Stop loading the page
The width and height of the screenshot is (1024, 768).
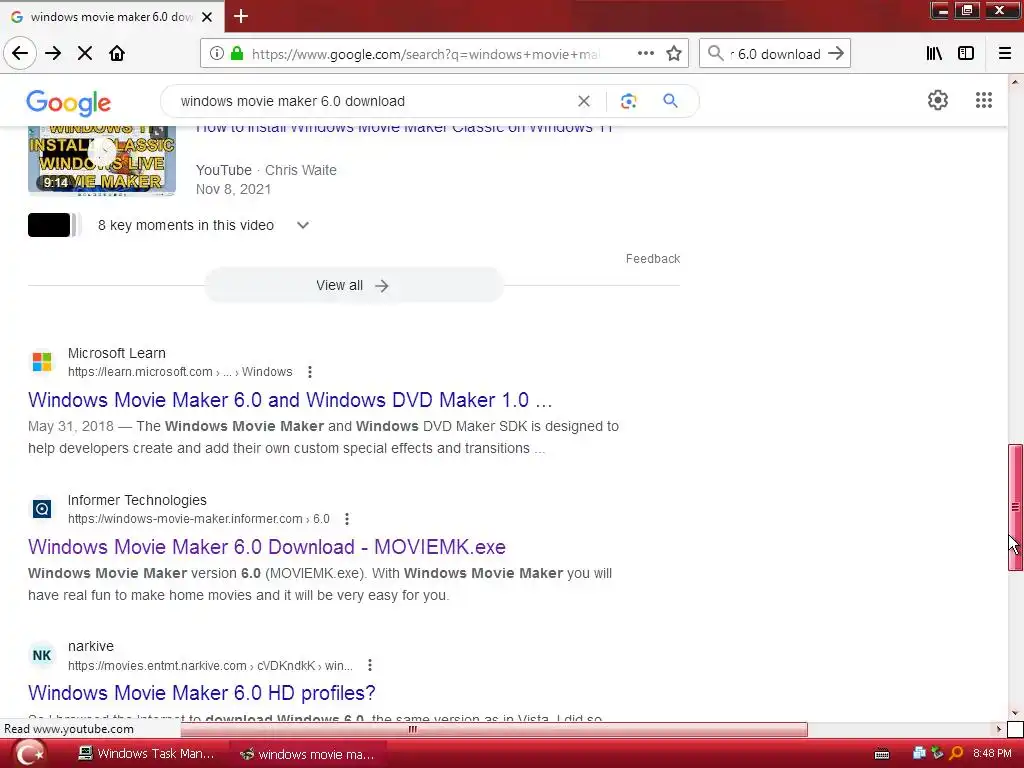click(x=85, y=54)
